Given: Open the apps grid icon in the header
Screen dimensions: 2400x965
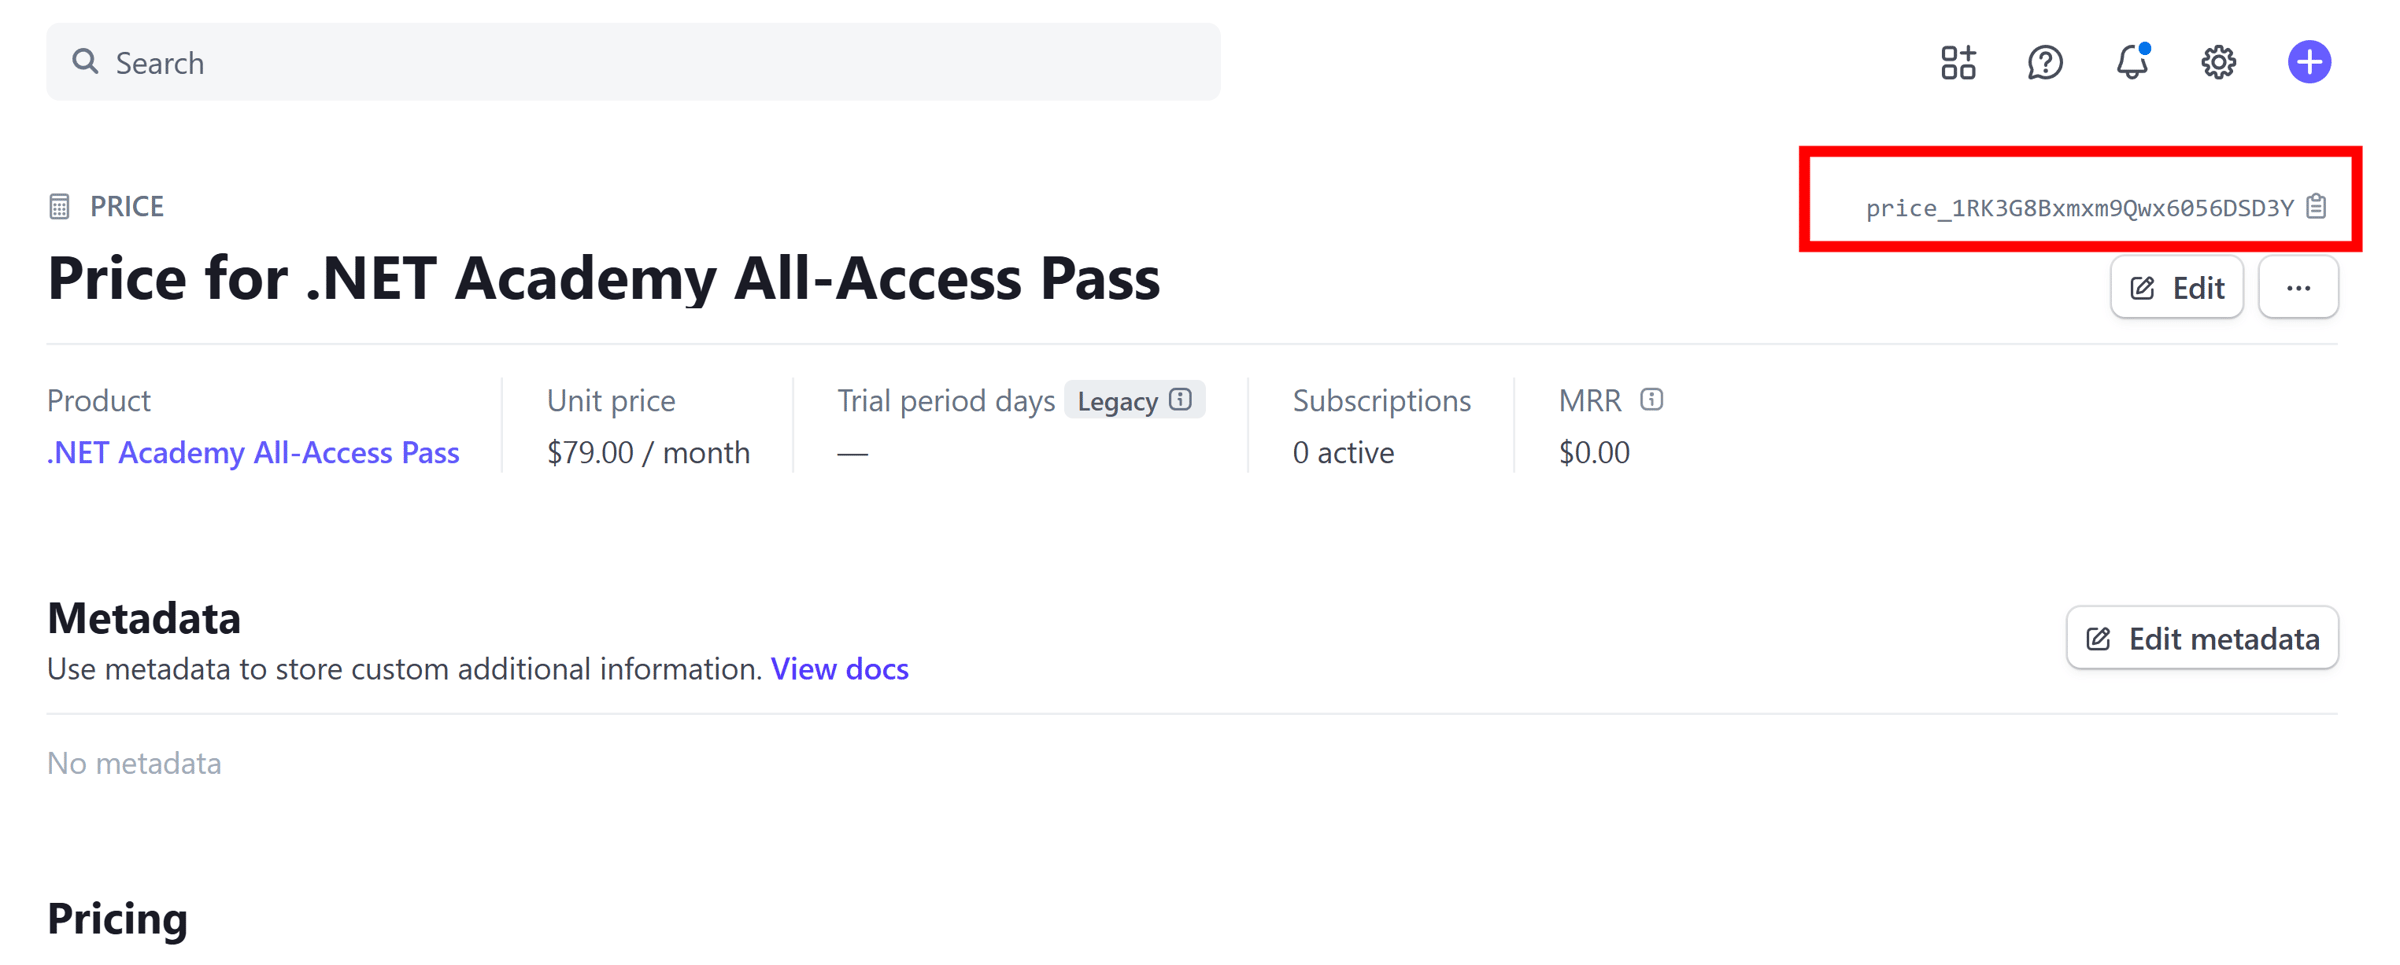Looking at the screenshot, I should point(1958,63).
